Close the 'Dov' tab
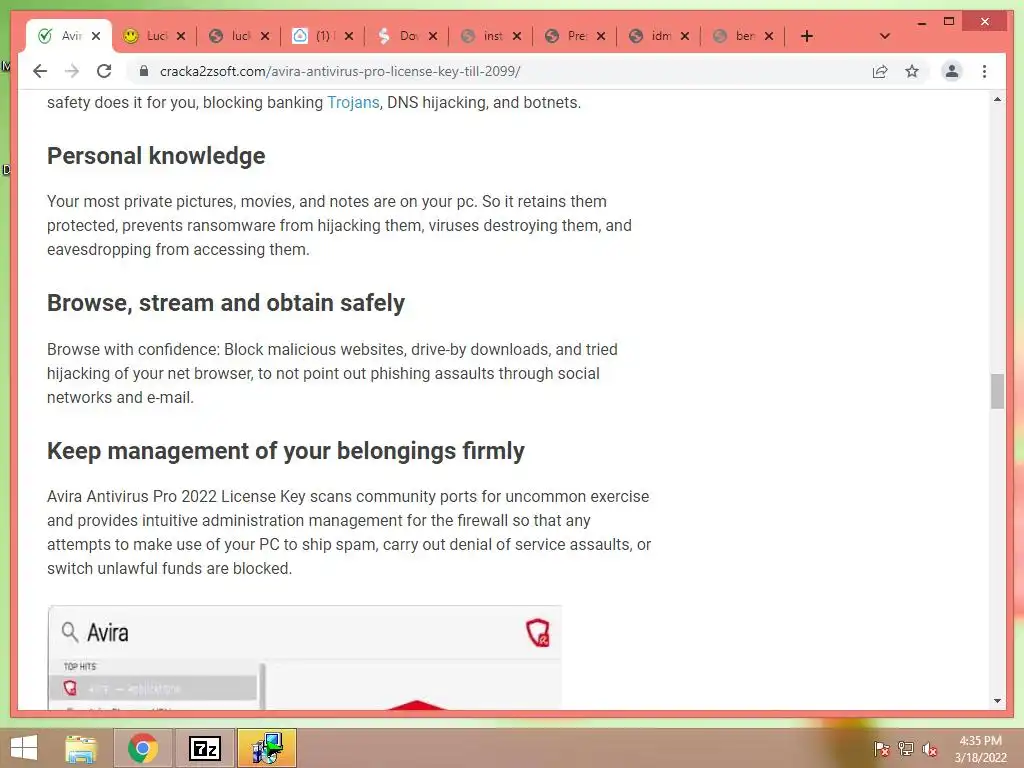This screenshot has width=1024, height=768. 433,36
